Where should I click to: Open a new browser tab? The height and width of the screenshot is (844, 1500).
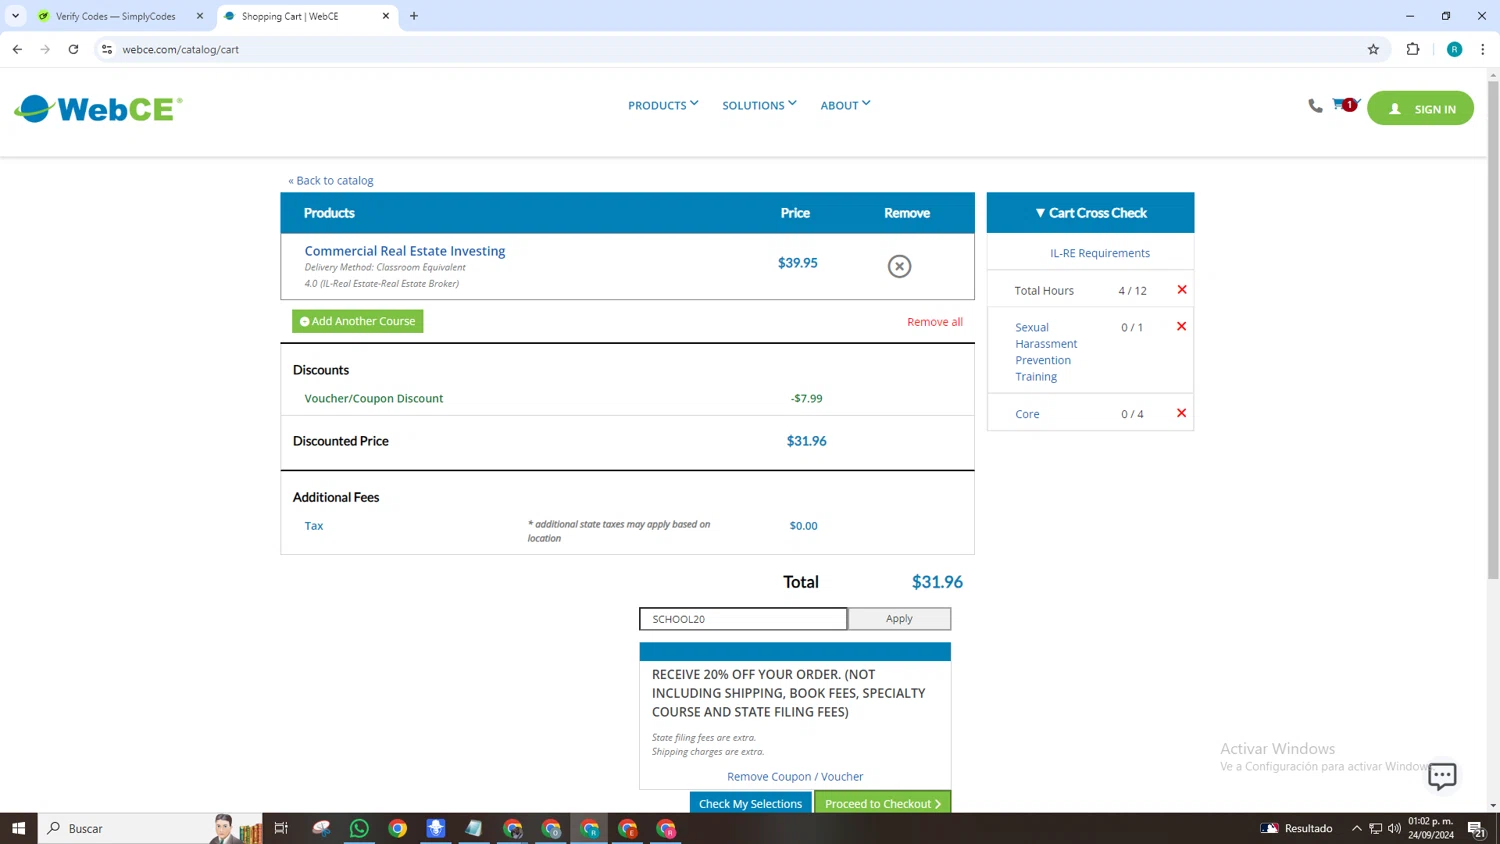point(414,16)
